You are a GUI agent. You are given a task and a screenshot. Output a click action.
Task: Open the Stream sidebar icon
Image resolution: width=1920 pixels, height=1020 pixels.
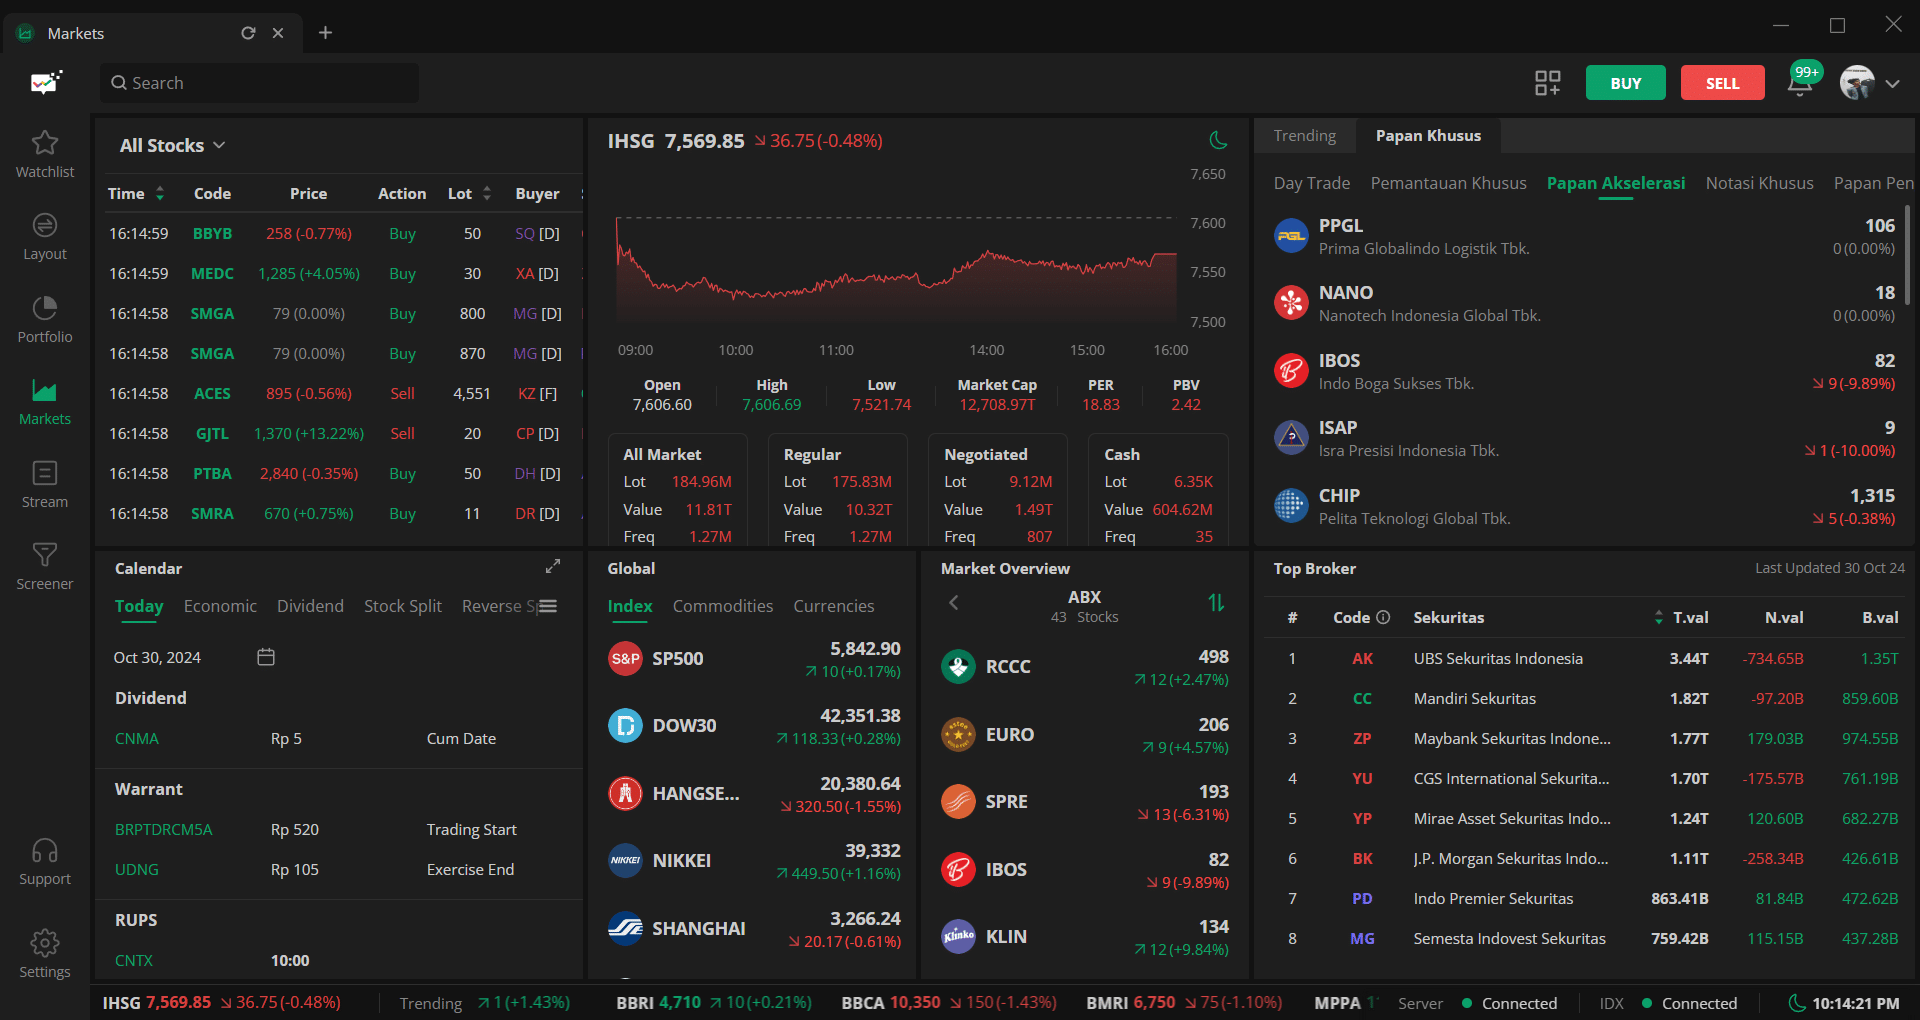coord(45,472)
